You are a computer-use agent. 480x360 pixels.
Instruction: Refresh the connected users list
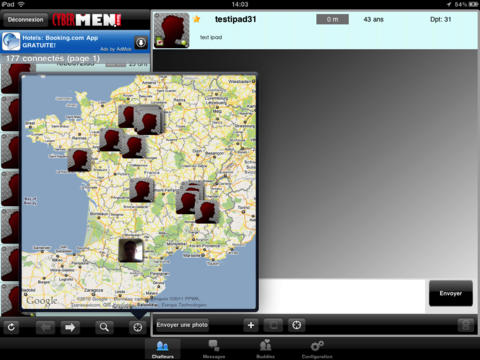coord(11,327)
